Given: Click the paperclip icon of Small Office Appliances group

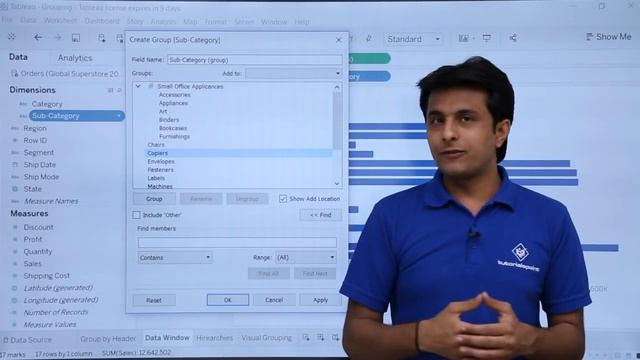Looking at the screenshot, I should click(x=151, y=86).
